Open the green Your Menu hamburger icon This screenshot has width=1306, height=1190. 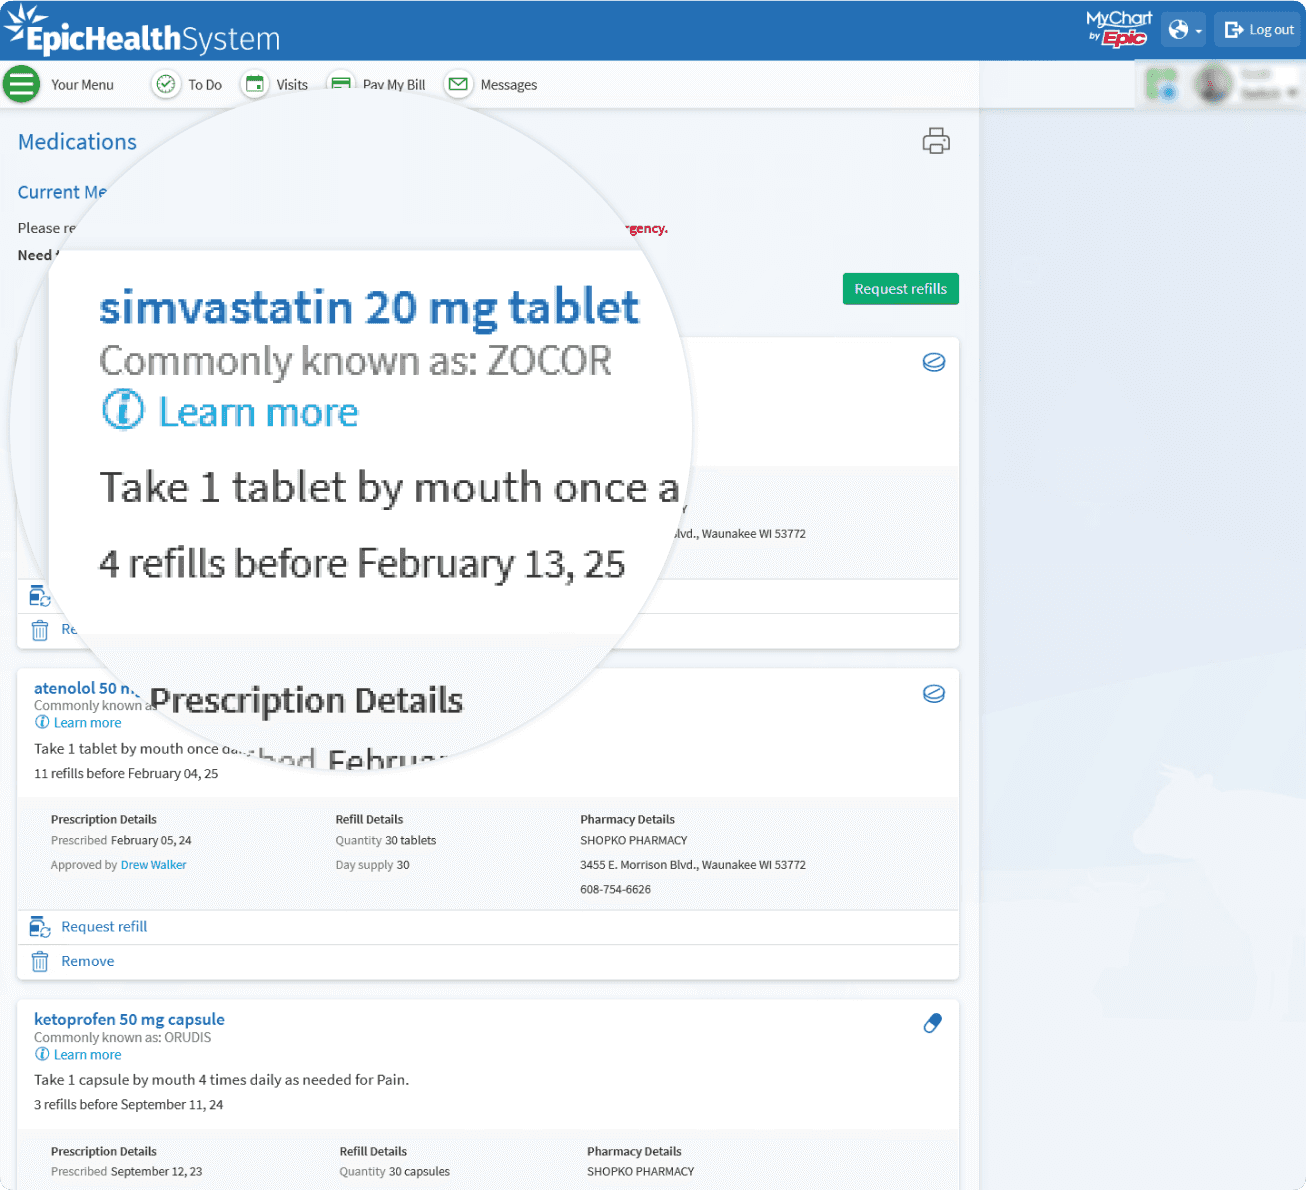pyautogui.click(x=21, y=84)
